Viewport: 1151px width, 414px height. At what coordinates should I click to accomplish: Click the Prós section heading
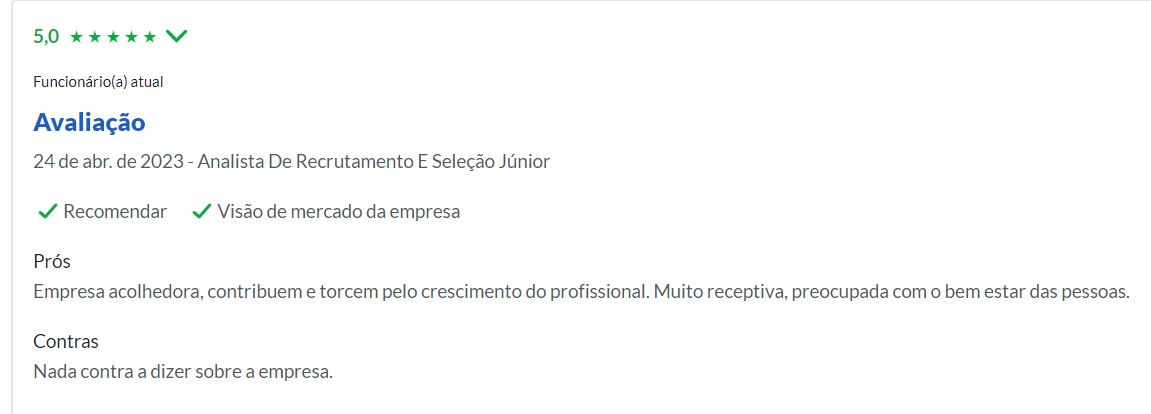(x=52, y=261)
